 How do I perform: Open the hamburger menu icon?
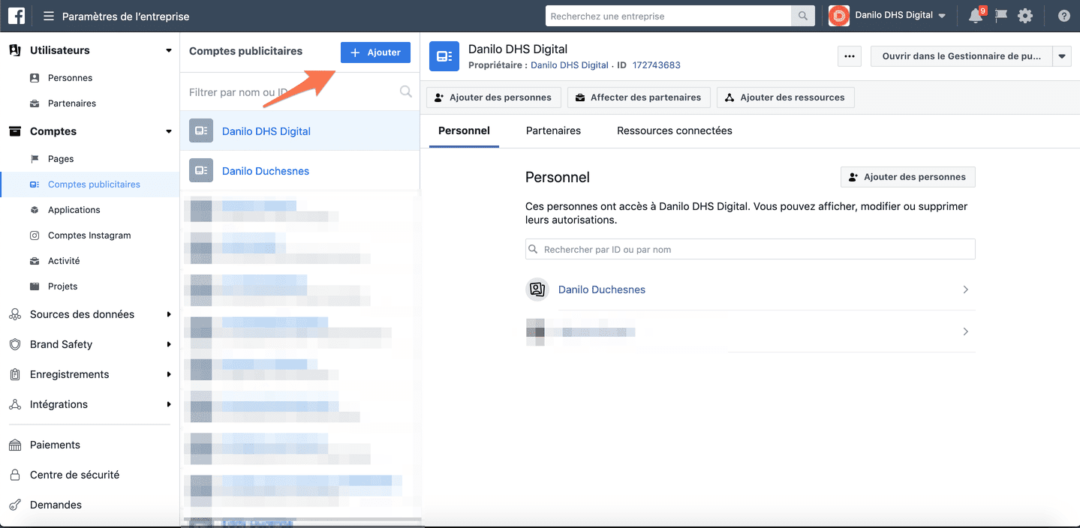[x=48, y=16]
